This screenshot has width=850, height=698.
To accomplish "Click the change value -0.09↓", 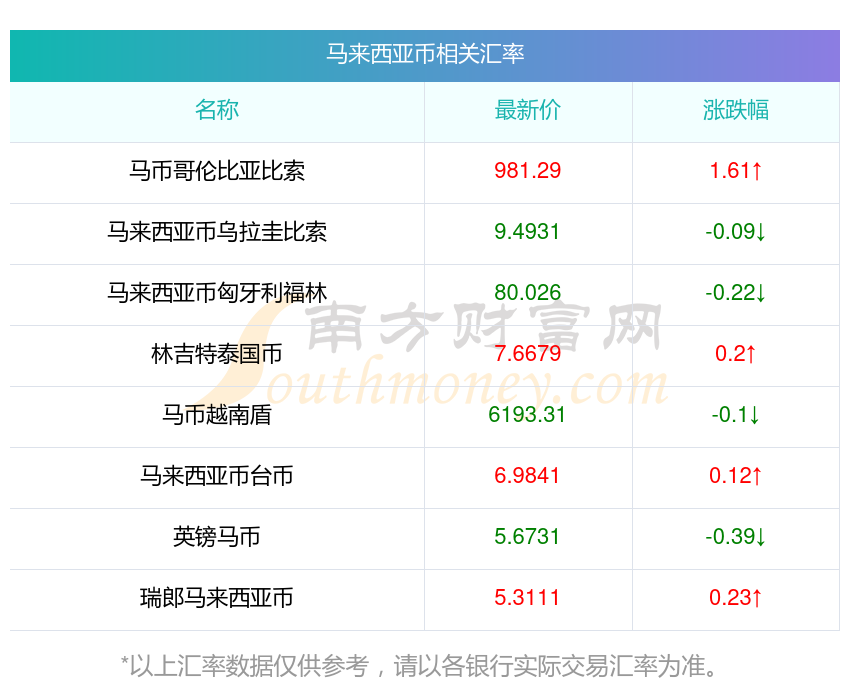I will (736, 232).
